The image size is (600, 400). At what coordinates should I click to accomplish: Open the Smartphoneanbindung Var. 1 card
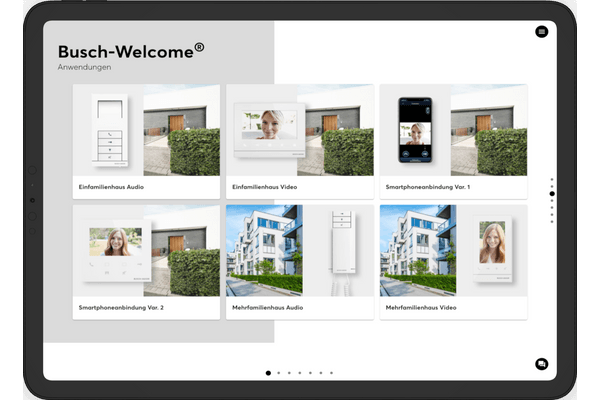point(453,141)
